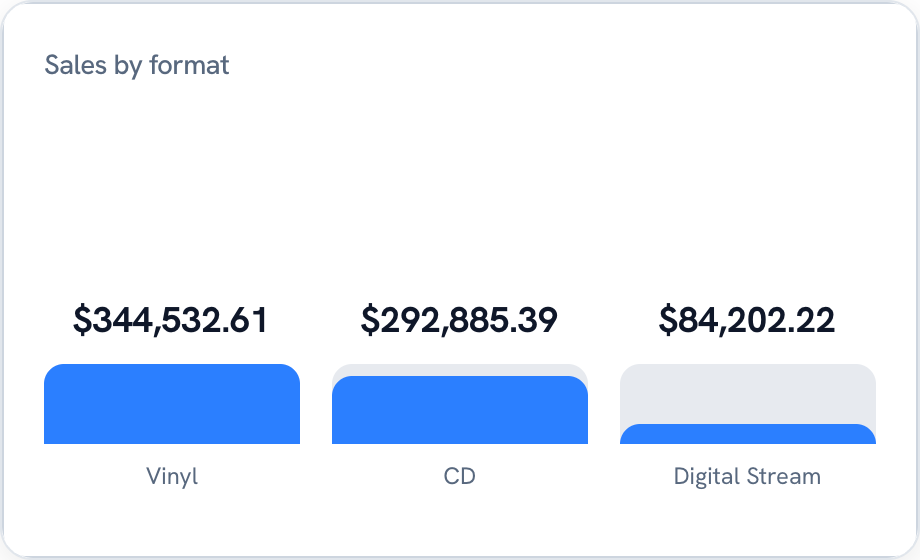Click the blue CD sales bar
The width and height of the screenshot is (920, 560).
[x=460, y=410]
